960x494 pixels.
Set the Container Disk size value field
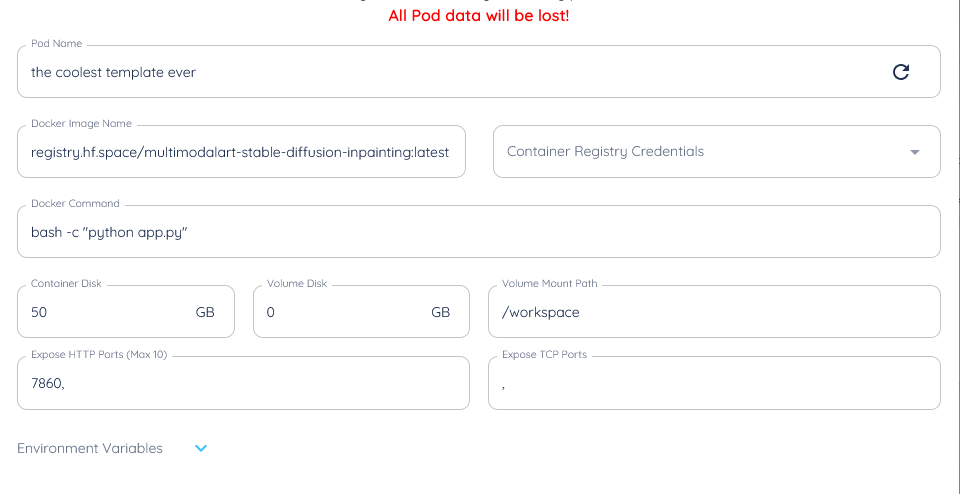coord(126,312)
